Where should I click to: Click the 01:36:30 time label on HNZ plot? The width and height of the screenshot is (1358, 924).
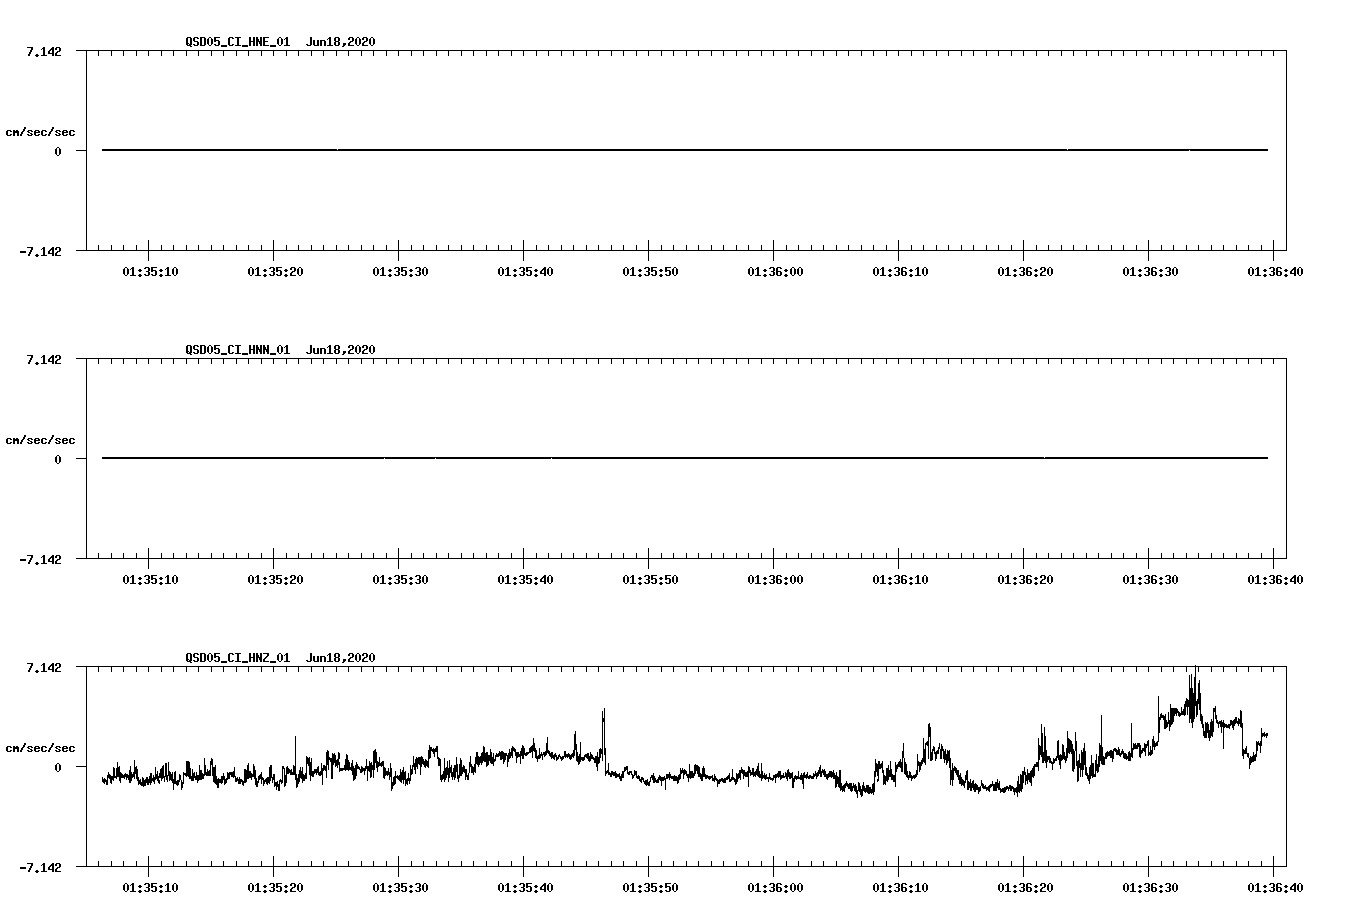tap(1150, 887)
